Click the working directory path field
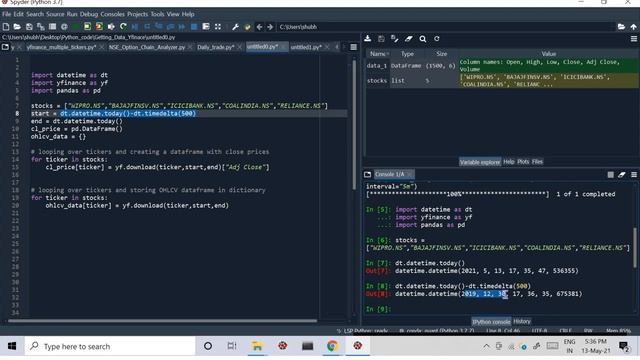640x360 pixels. point(446,27)
